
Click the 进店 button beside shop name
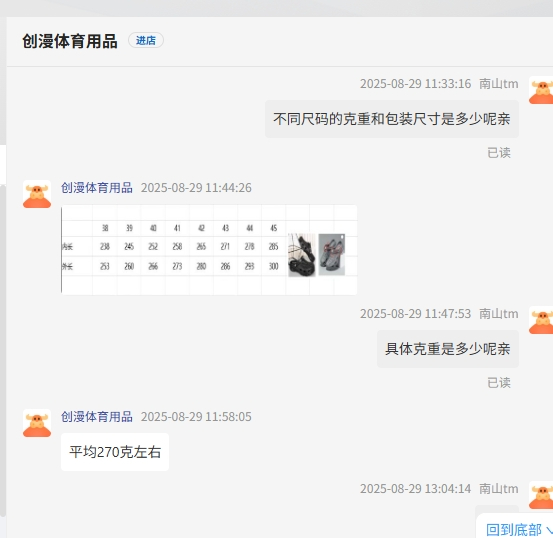click(x=146, y=40)
